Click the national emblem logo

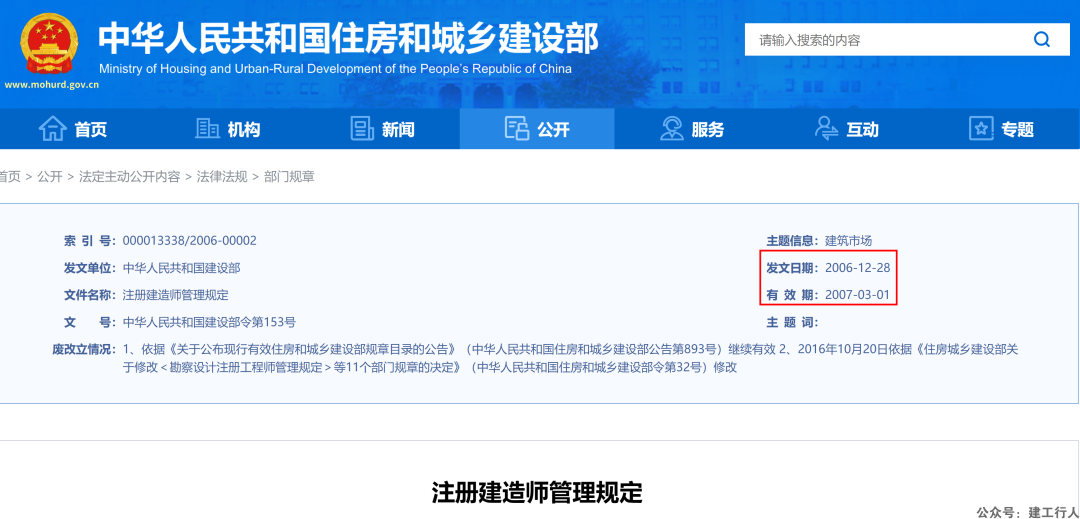[x=49, y=43]
